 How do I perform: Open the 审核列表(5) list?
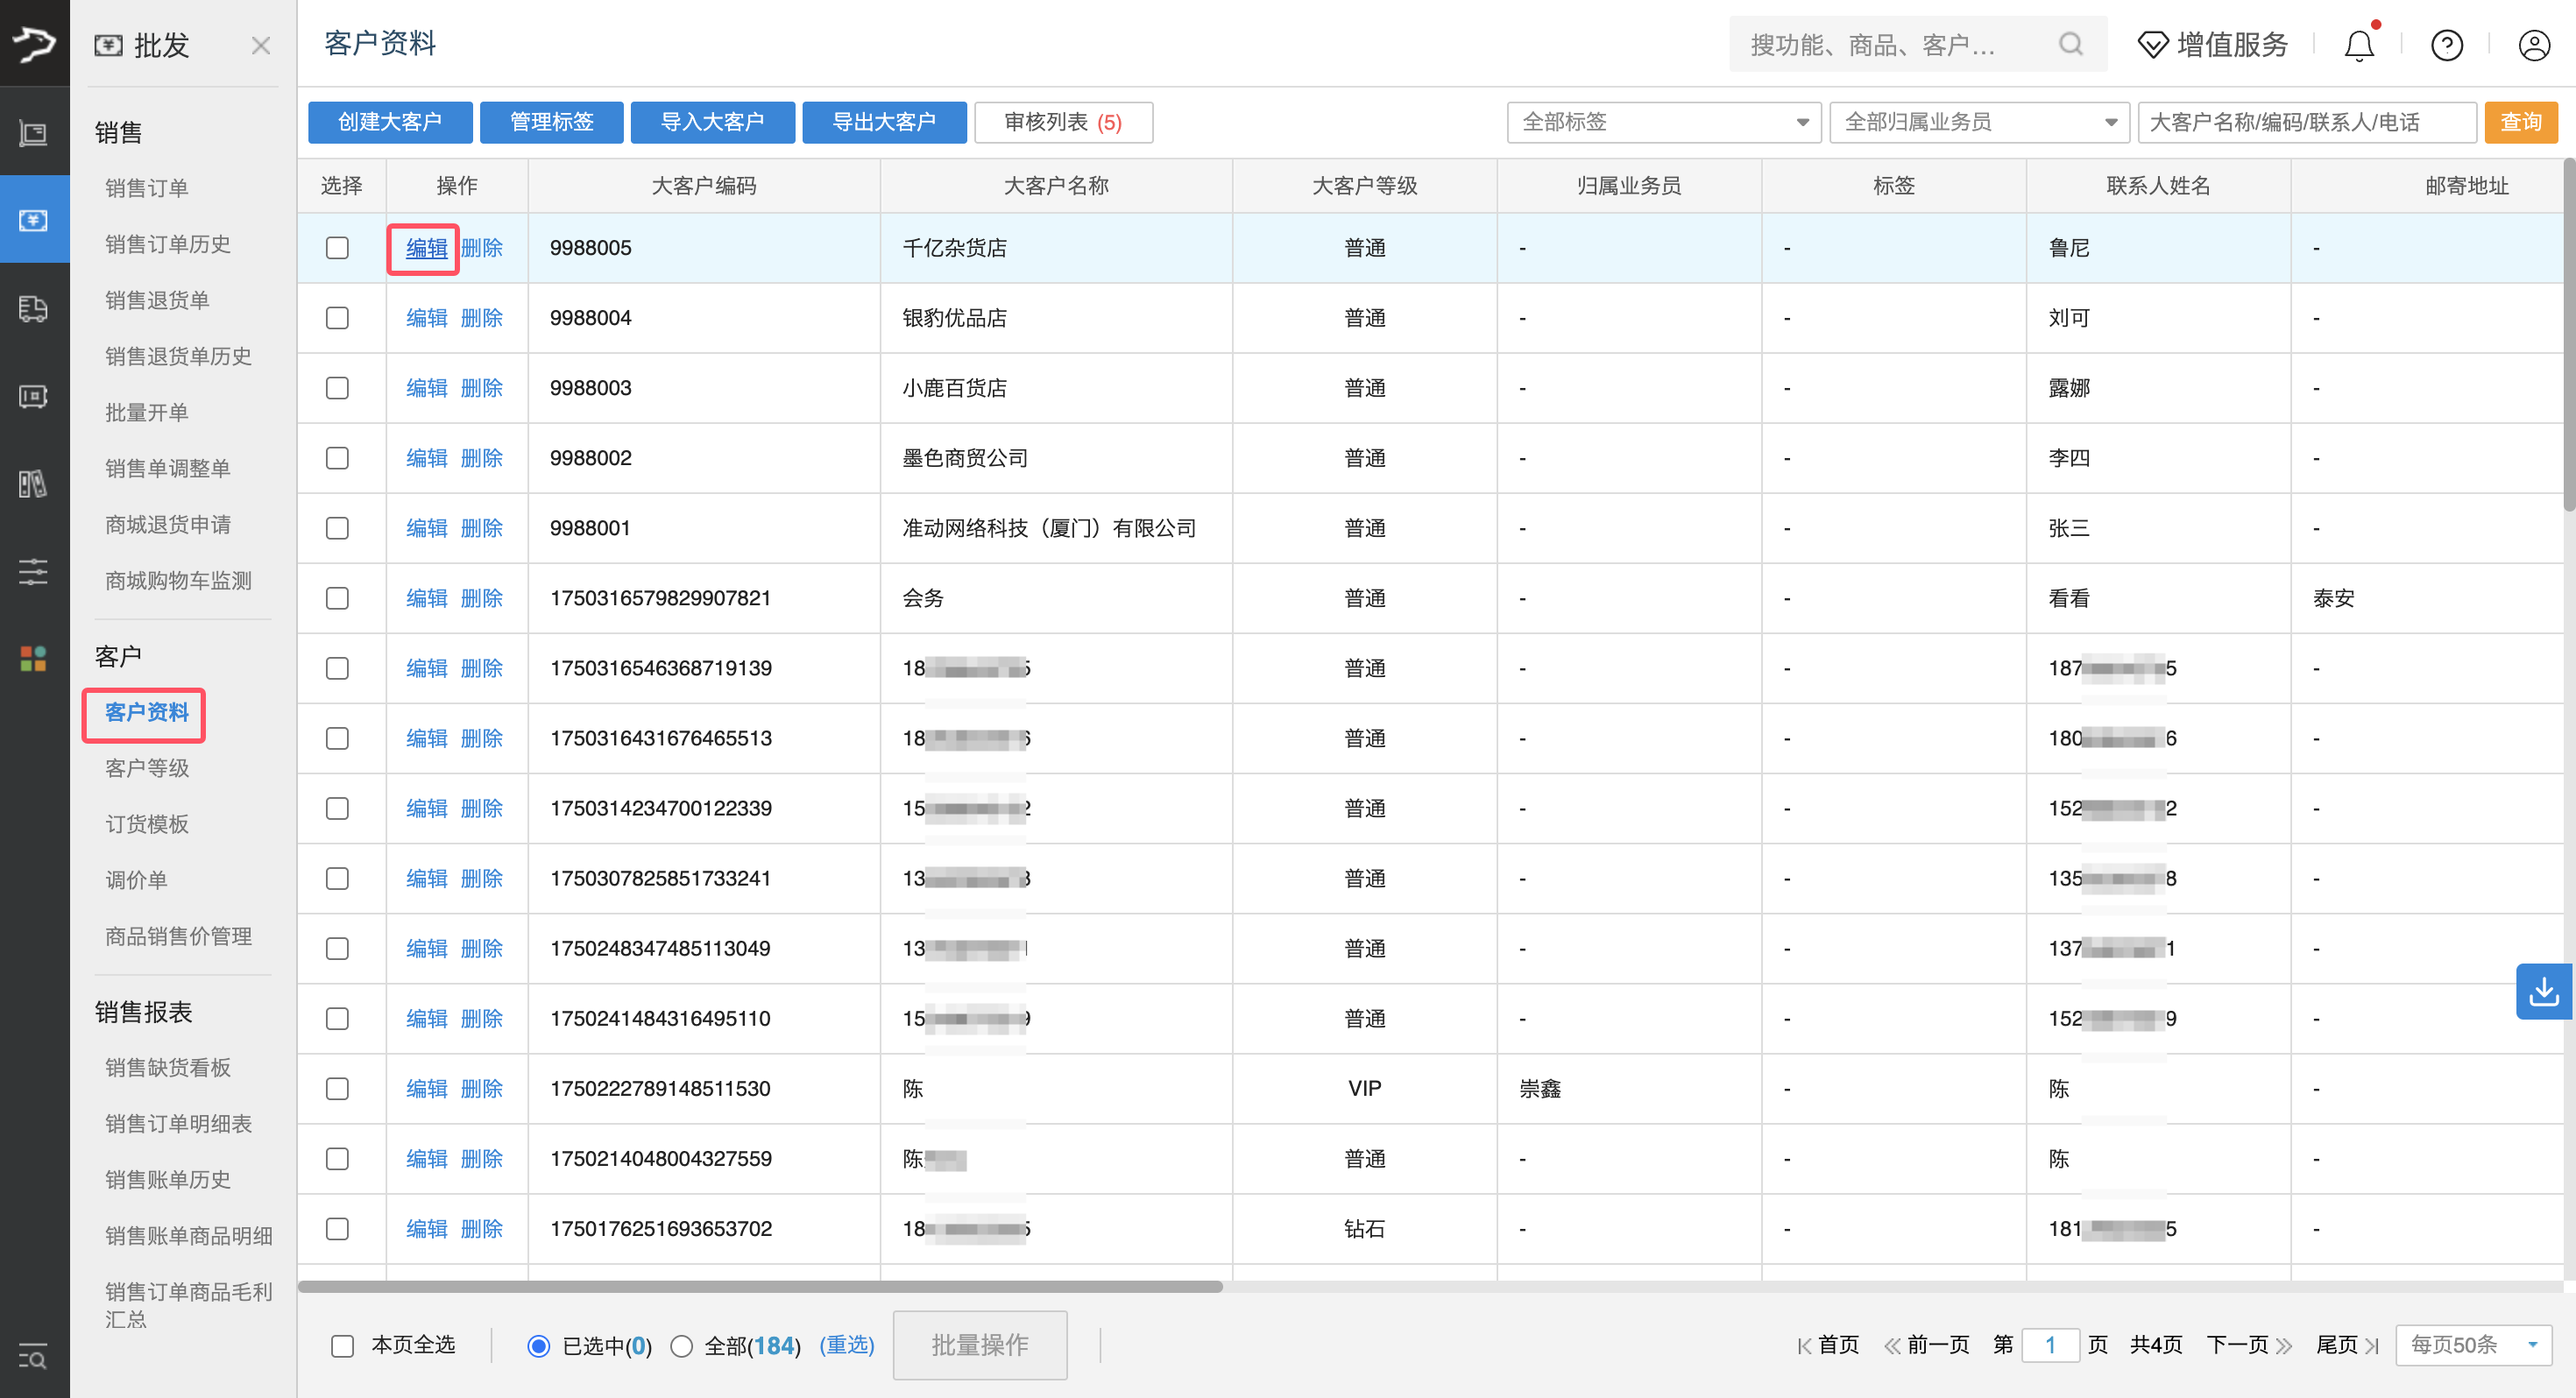(x=1063, y=122)
